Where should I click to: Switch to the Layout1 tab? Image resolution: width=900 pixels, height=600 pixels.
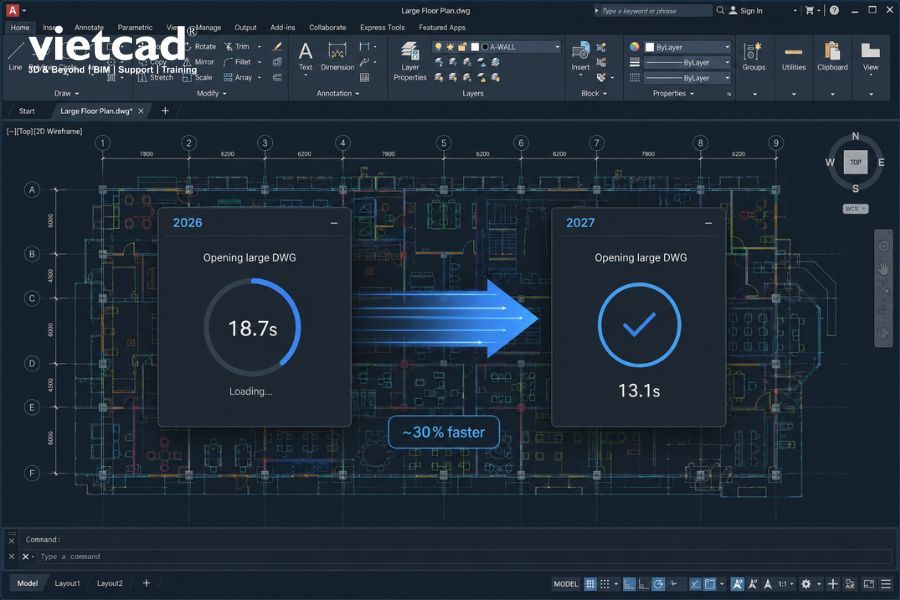67,583
